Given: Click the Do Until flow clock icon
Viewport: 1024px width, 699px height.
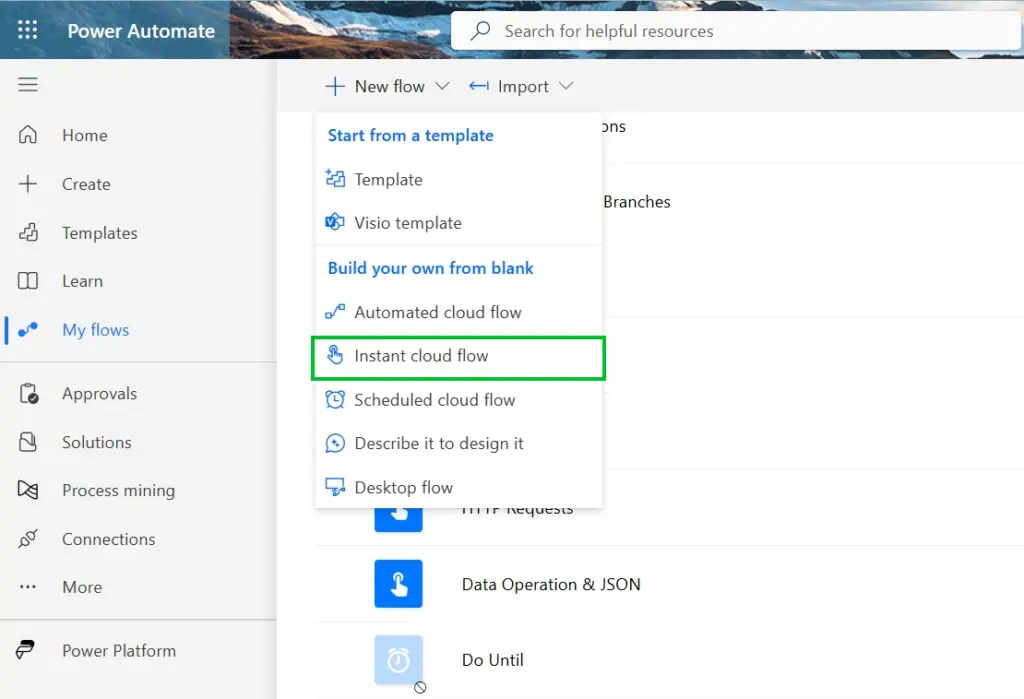Looking at the screenshot, I should click(x=398, y=660).
